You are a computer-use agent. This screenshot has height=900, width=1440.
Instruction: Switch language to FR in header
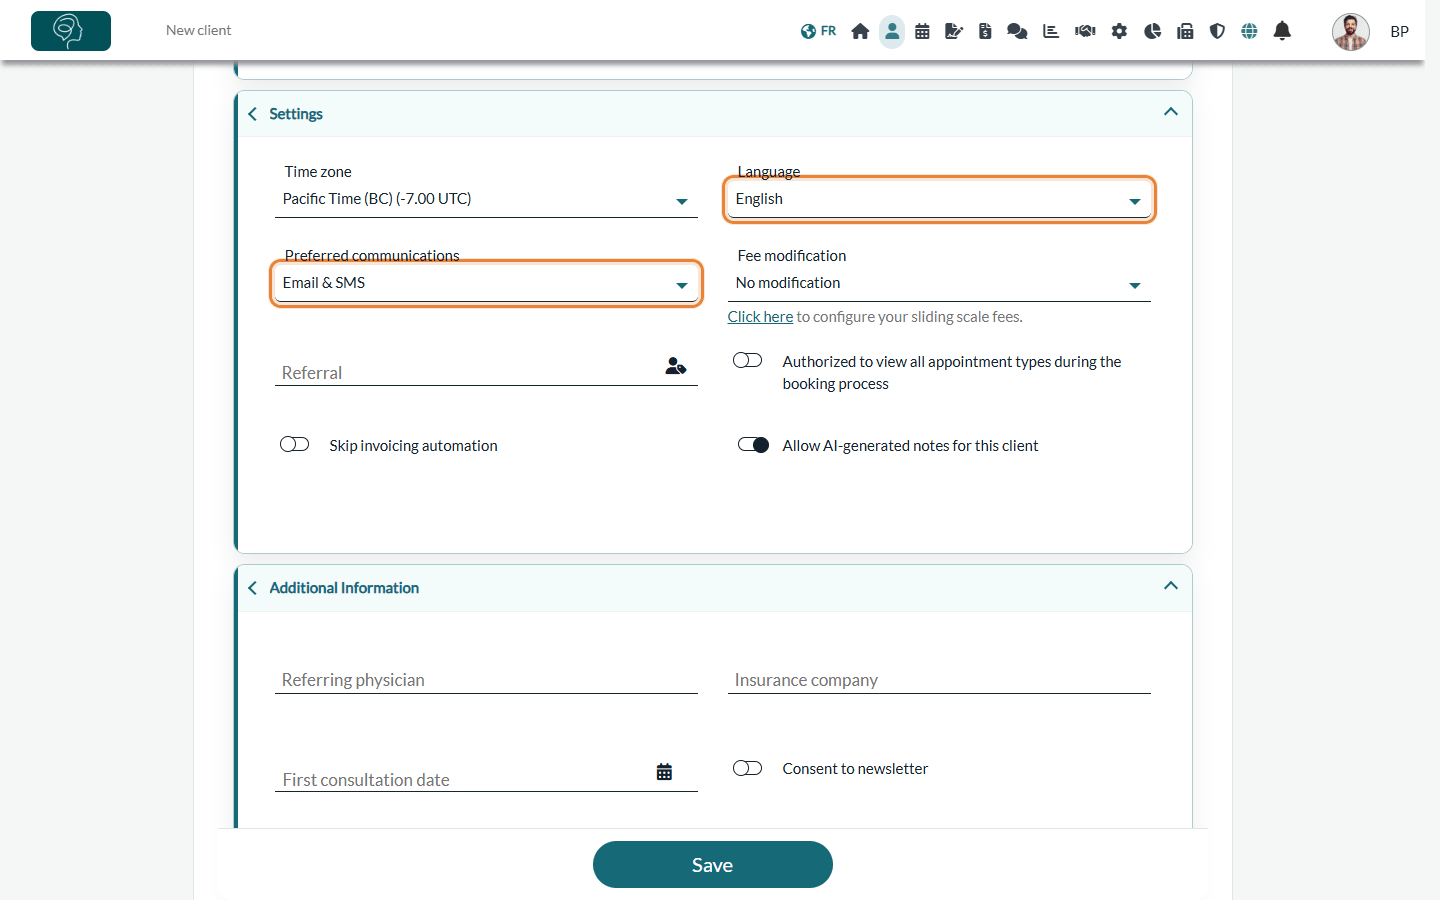click(818, 31)
